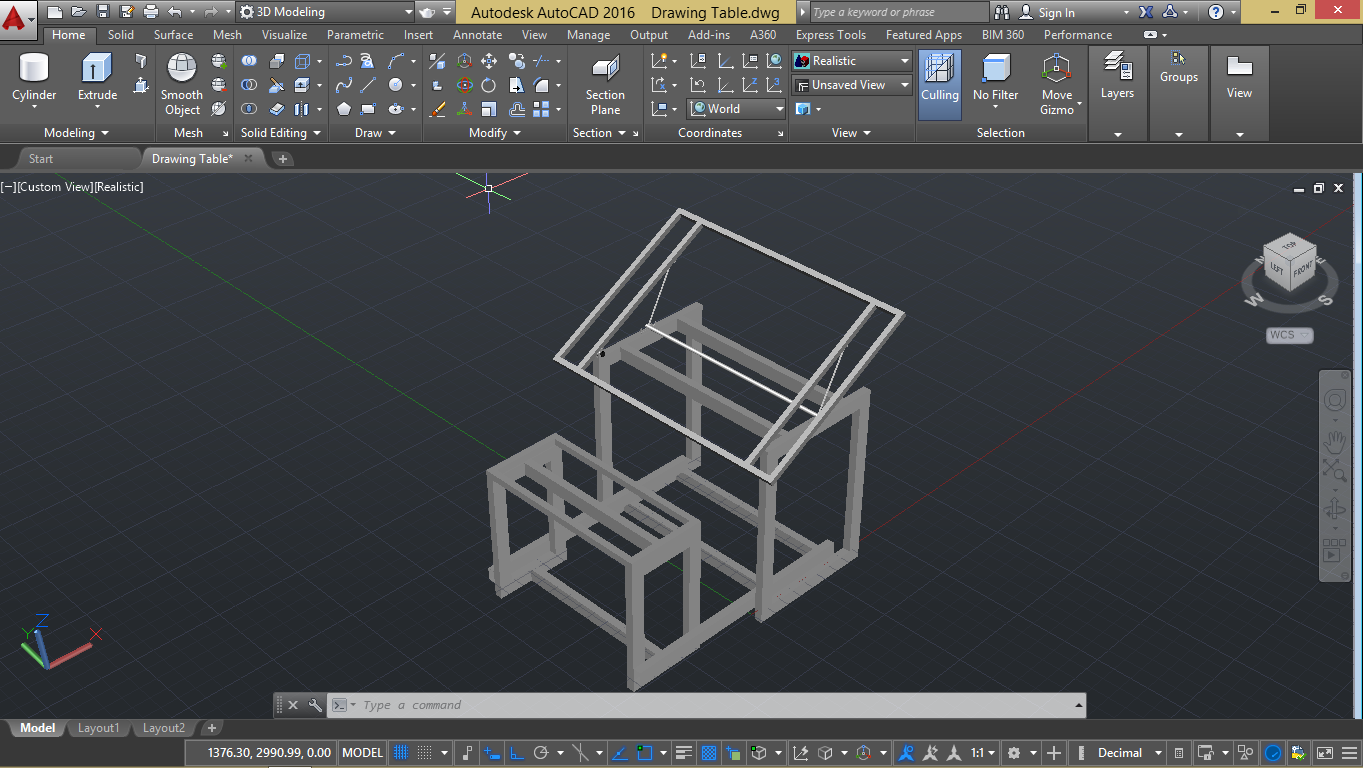Expand the Modify panel

pos(495,133)
